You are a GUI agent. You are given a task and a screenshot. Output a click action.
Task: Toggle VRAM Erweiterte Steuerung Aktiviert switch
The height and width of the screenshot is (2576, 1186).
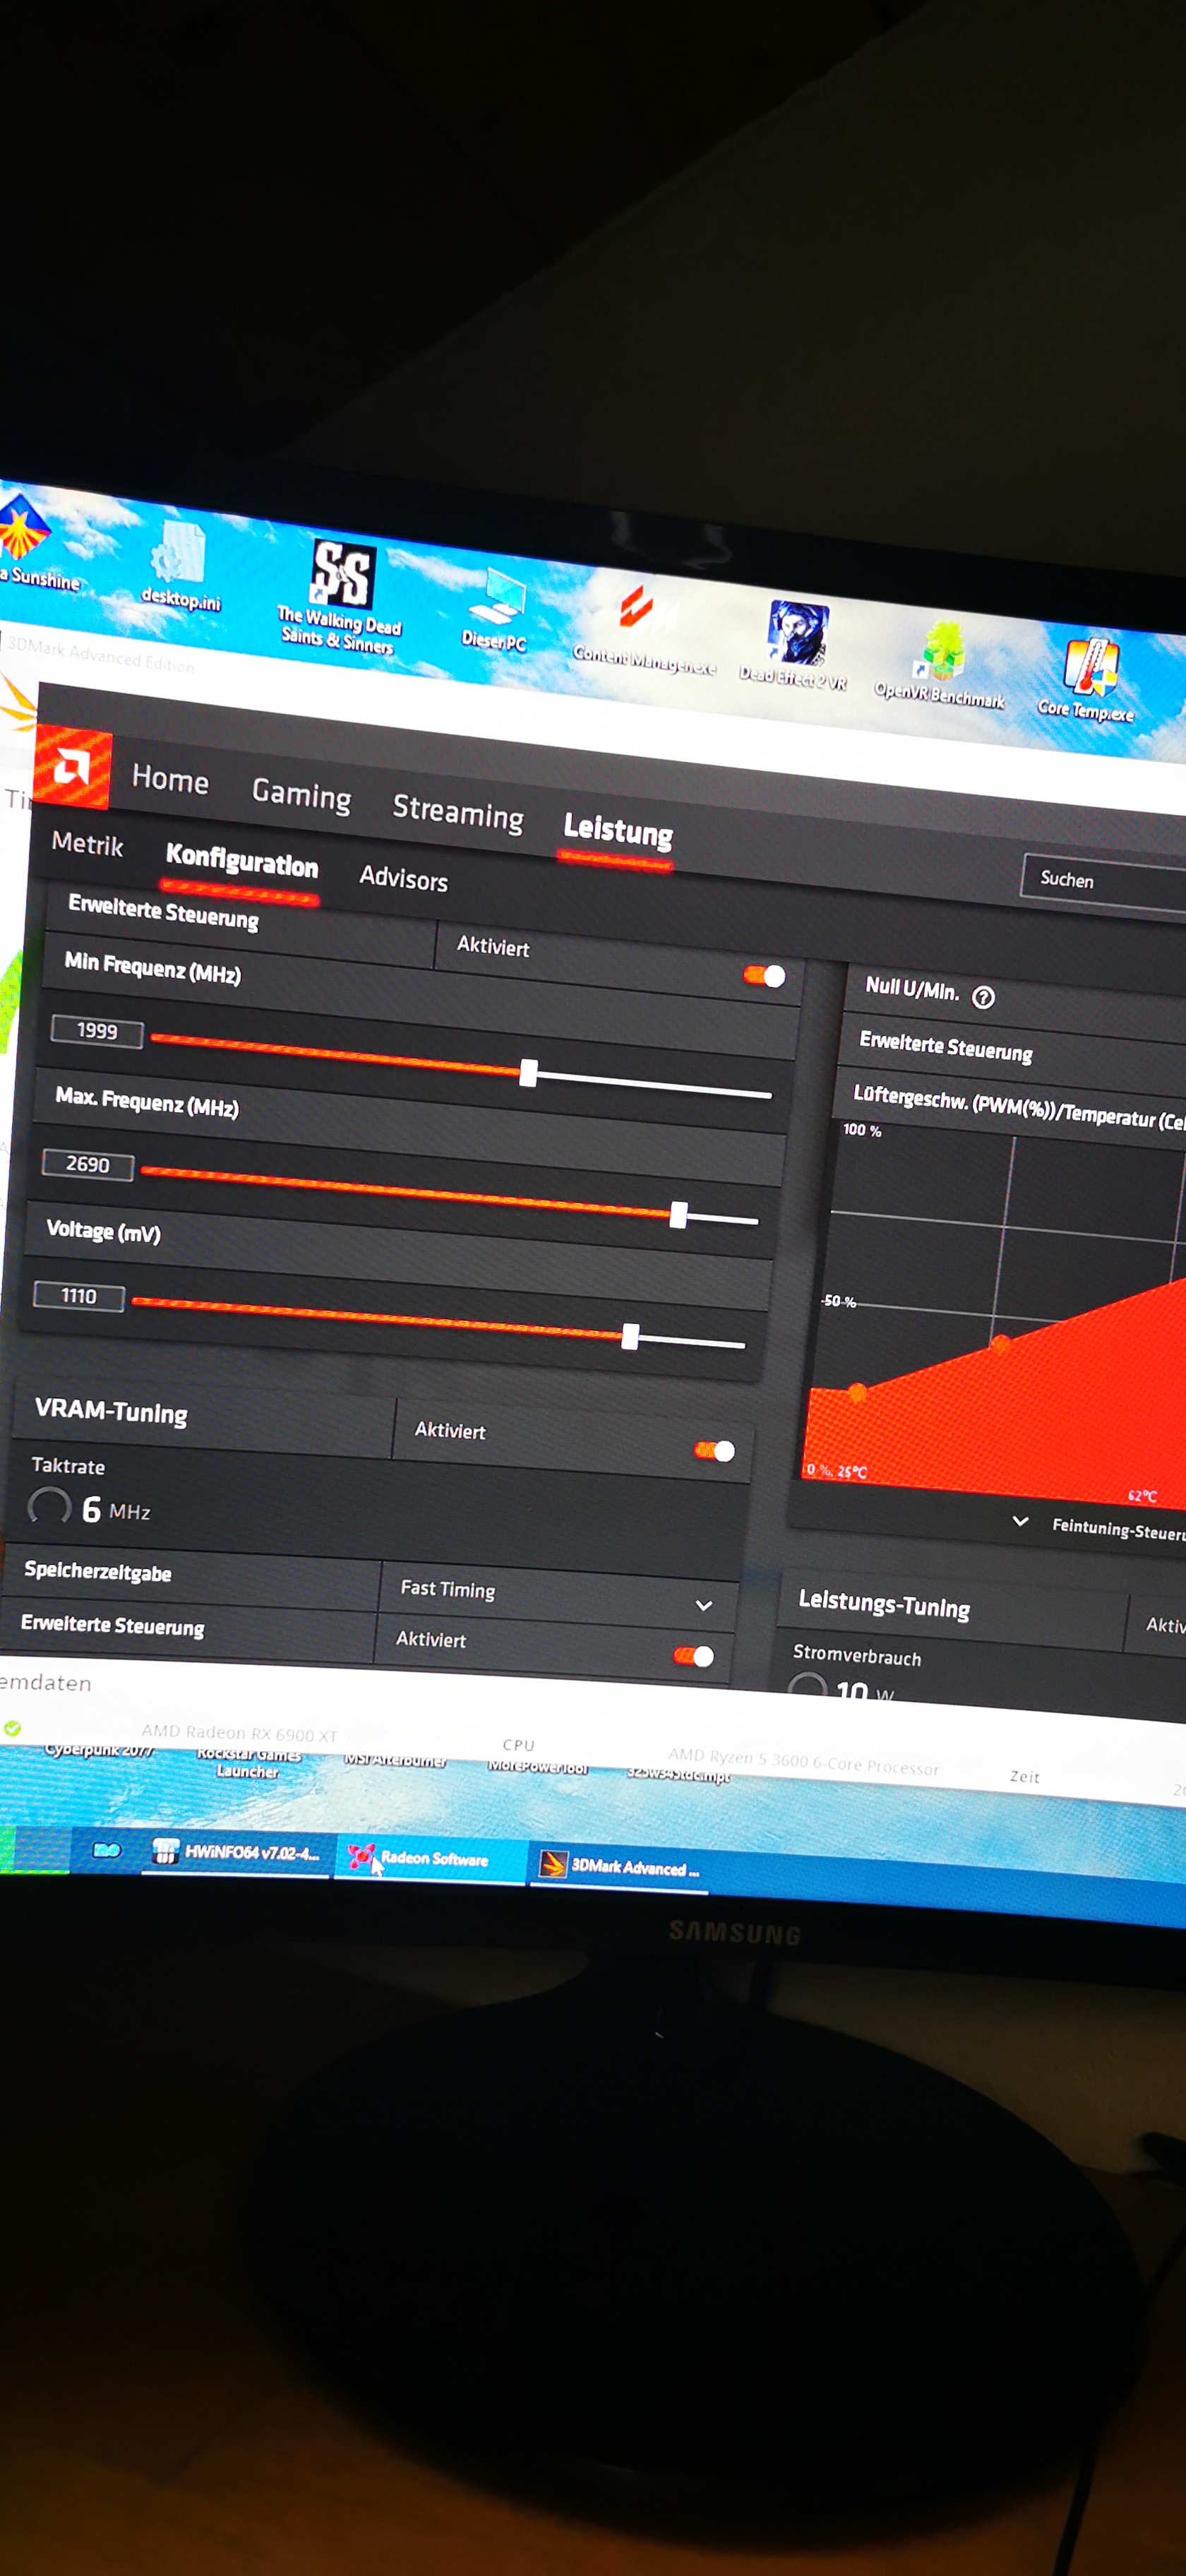coord(694,1656)
